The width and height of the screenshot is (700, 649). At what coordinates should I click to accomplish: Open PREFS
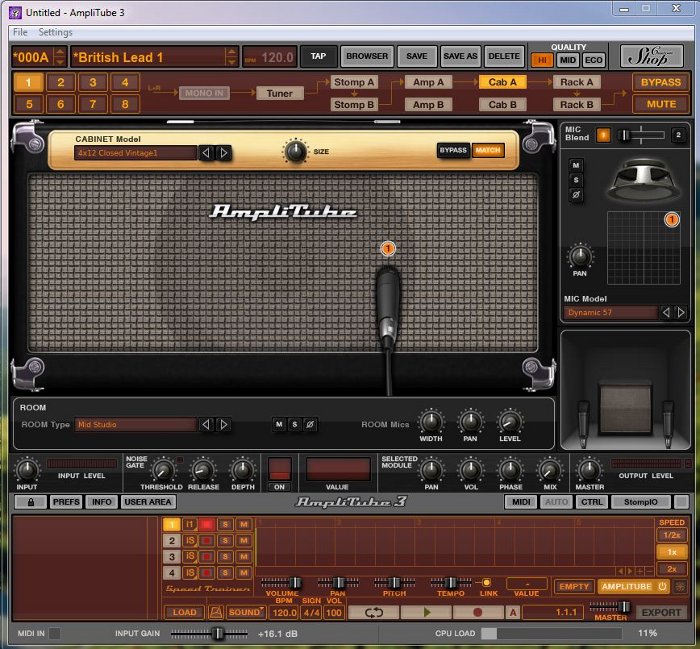tap(66, 502)
